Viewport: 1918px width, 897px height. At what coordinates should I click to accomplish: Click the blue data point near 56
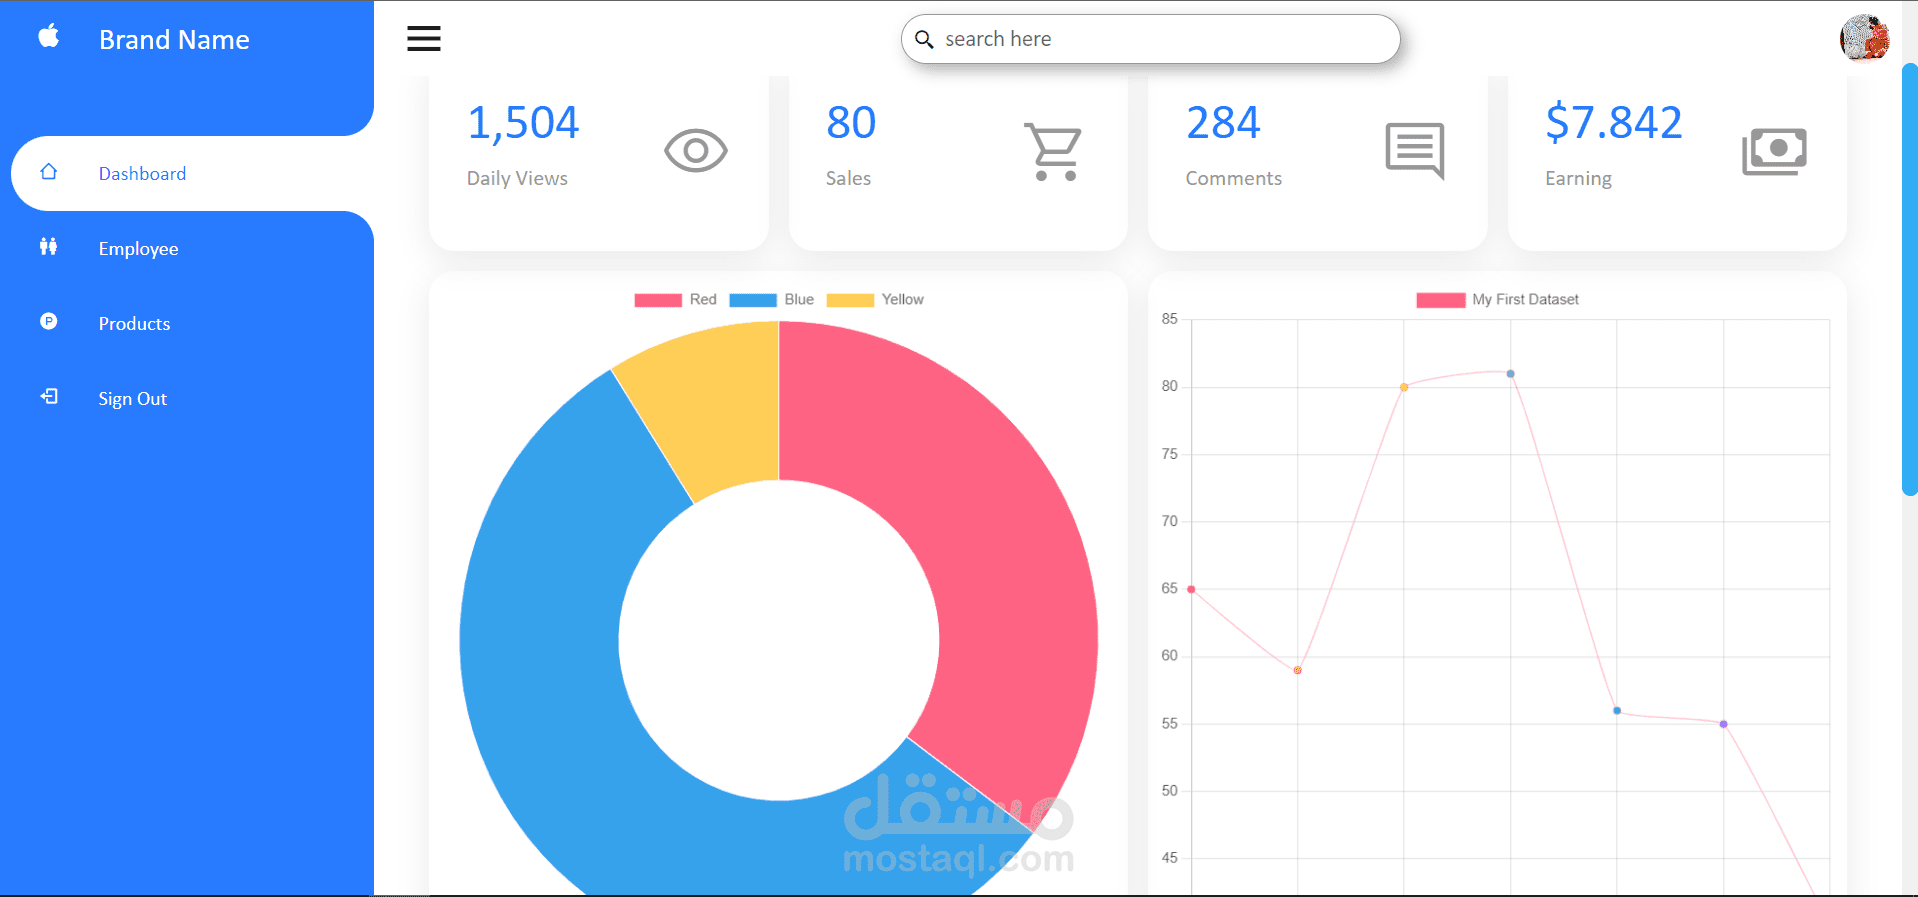pyautogui.click(x=1617, y=711)
